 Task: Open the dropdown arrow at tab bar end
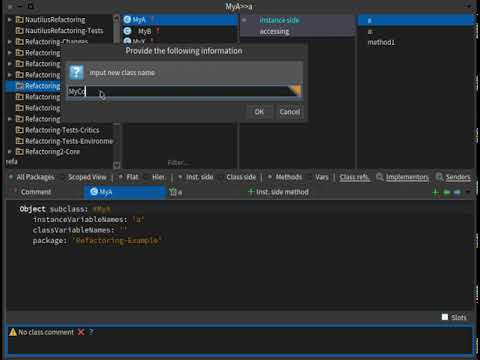tap(468, 192)
